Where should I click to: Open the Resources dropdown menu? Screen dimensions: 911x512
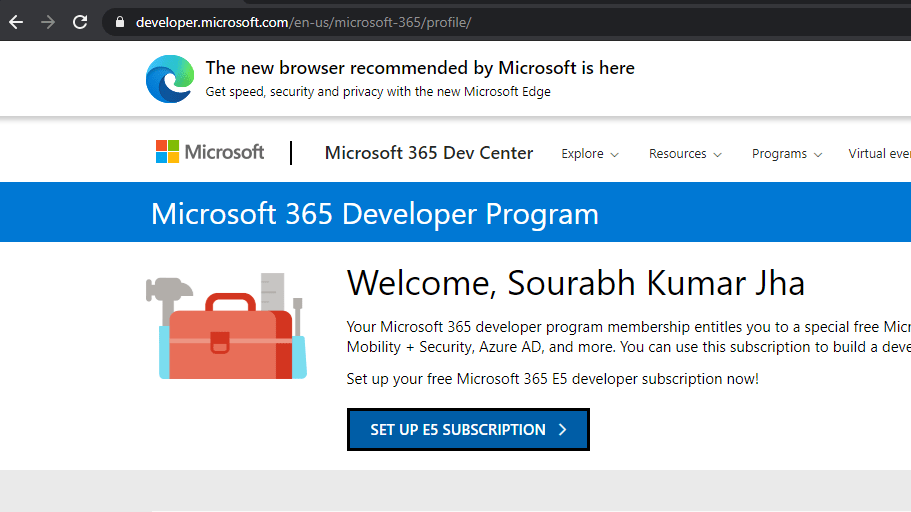tap(685, 154)
